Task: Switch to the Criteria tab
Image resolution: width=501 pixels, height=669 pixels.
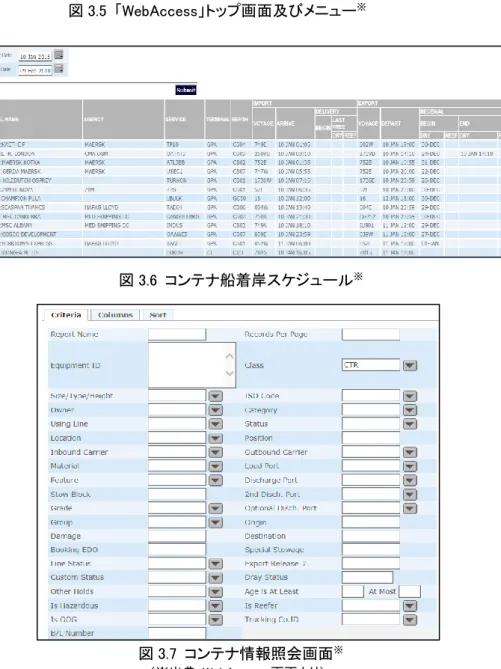Action: click(66, 315)
